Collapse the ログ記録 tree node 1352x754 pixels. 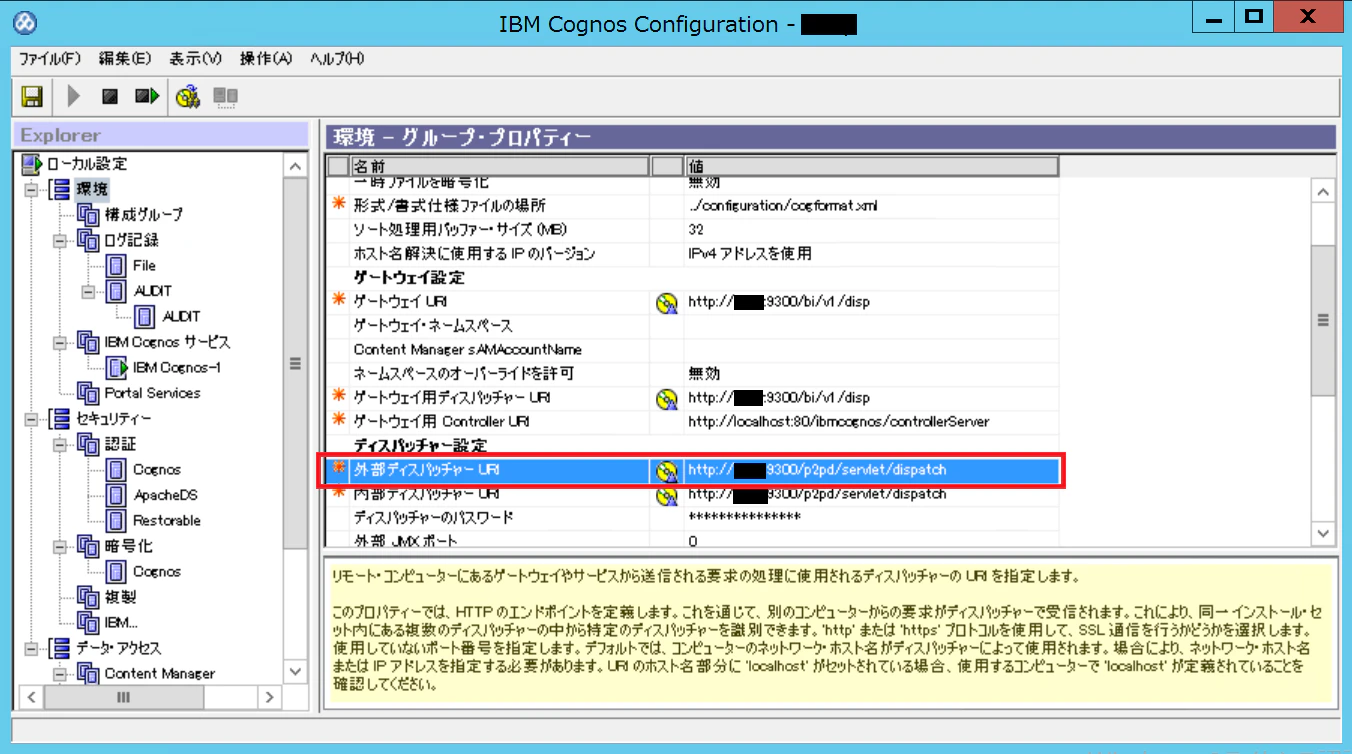pyautogui.click(x=59, y=240)
